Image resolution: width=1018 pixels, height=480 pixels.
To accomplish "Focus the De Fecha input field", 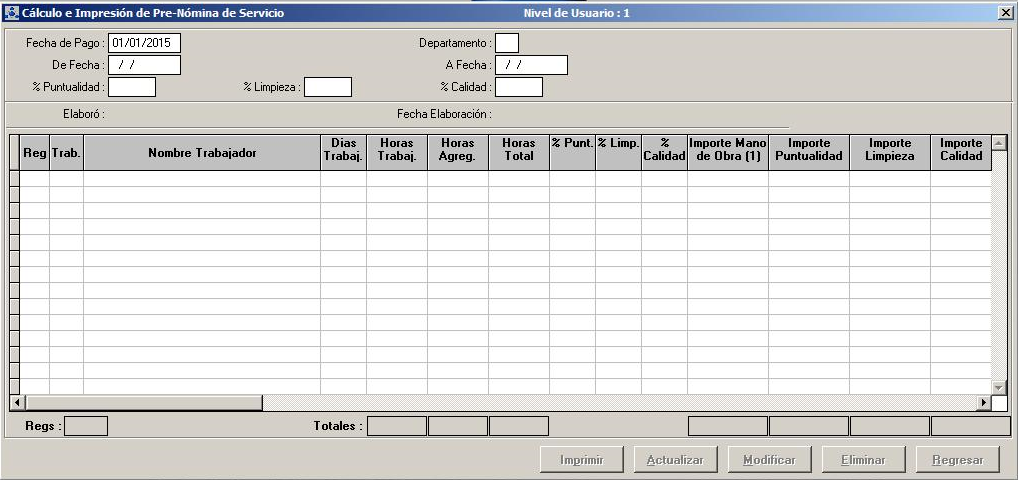I will click(x=144, y=65).
